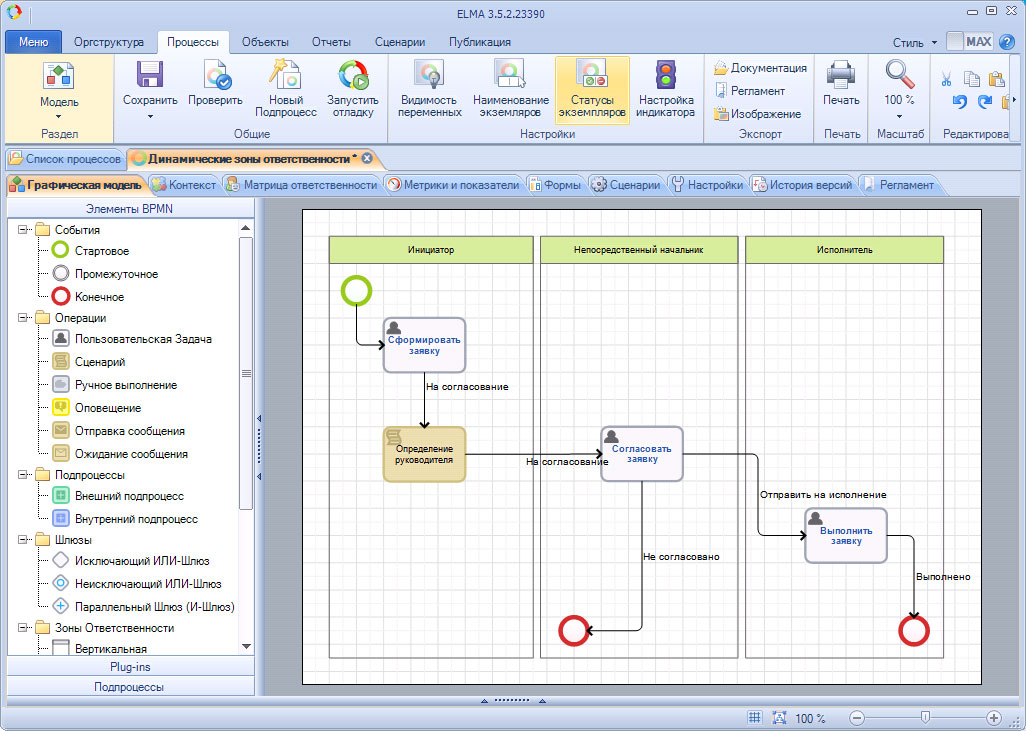1026x731 pixels.
Task: Open the Контекст tab
Action: pos(185,185)
